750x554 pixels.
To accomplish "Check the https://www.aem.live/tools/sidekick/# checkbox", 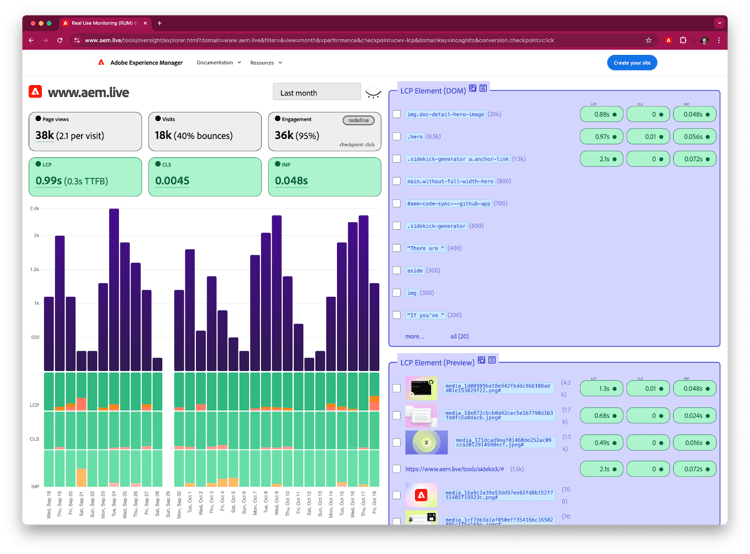I will (397, 469).
